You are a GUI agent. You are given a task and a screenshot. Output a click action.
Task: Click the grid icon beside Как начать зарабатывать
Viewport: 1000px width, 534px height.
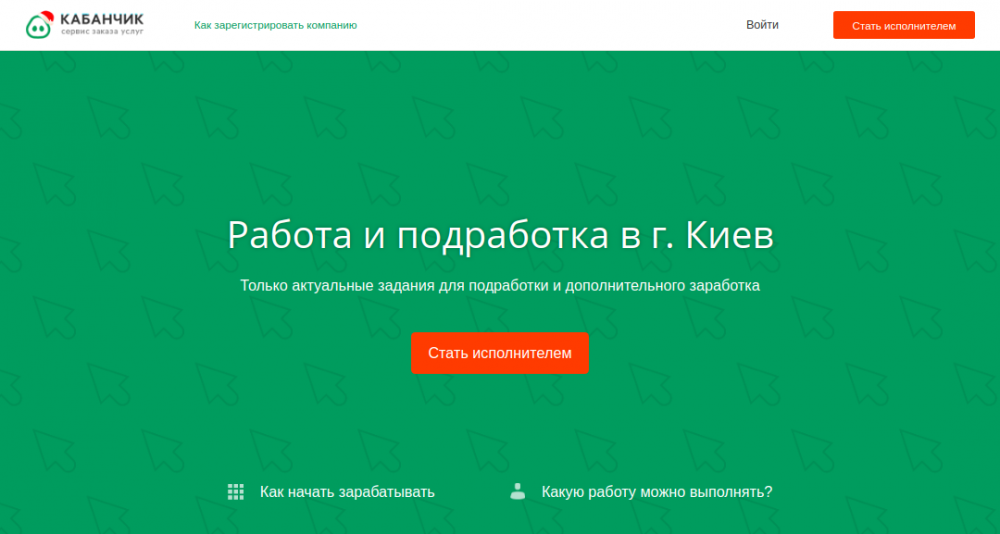point(236,492)
